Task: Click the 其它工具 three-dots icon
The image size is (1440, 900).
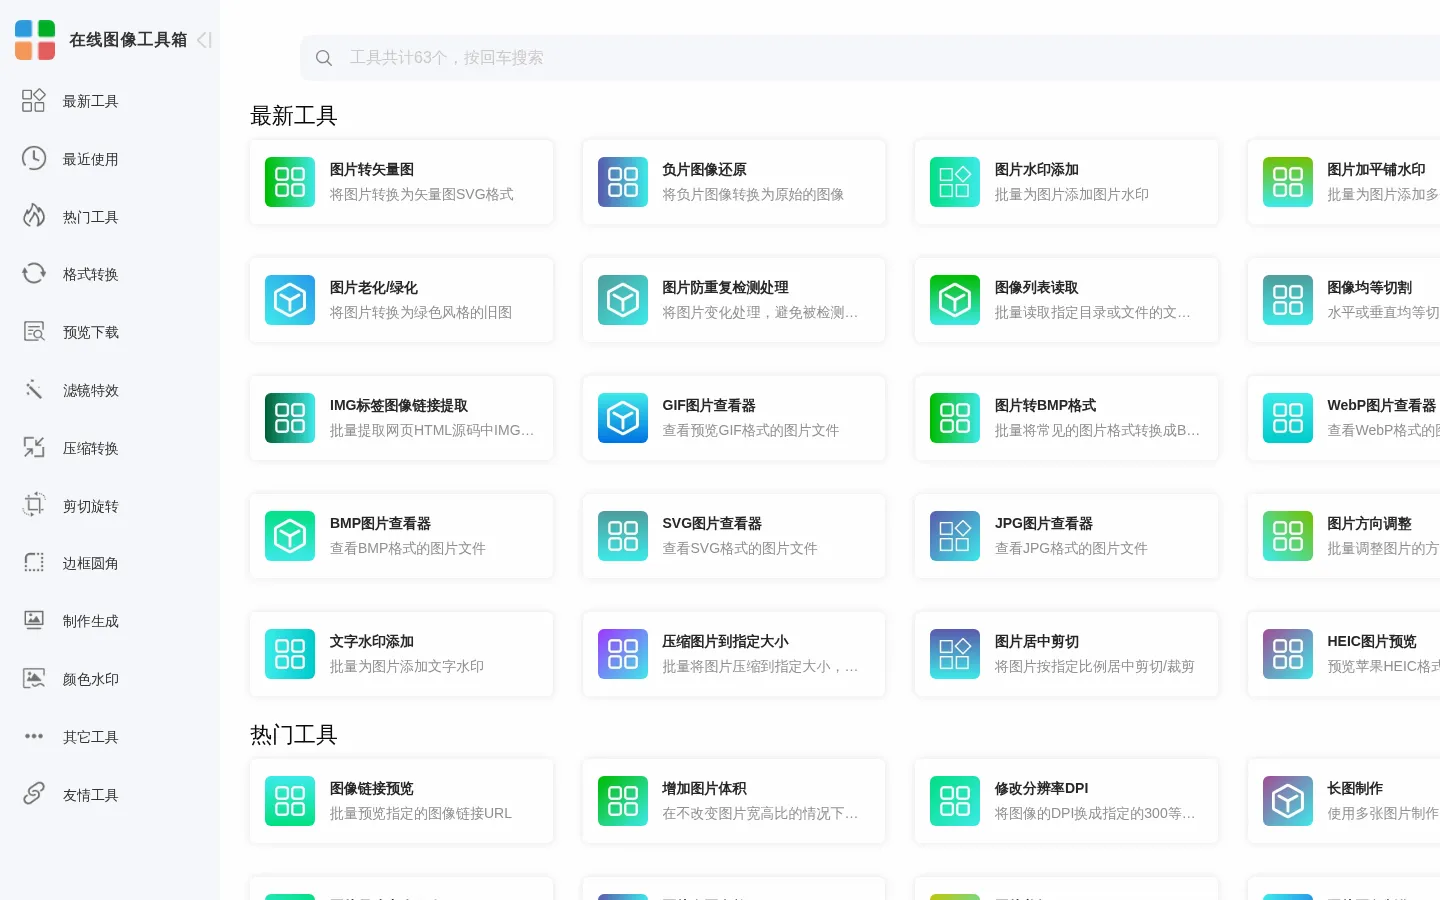Action: pyautogui.click(x=34, y=736)
